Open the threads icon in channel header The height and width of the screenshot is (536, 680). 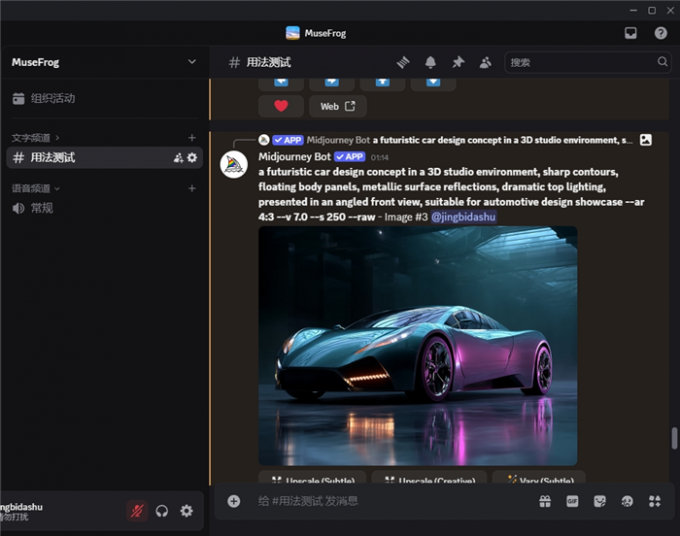tap(403, 62)
